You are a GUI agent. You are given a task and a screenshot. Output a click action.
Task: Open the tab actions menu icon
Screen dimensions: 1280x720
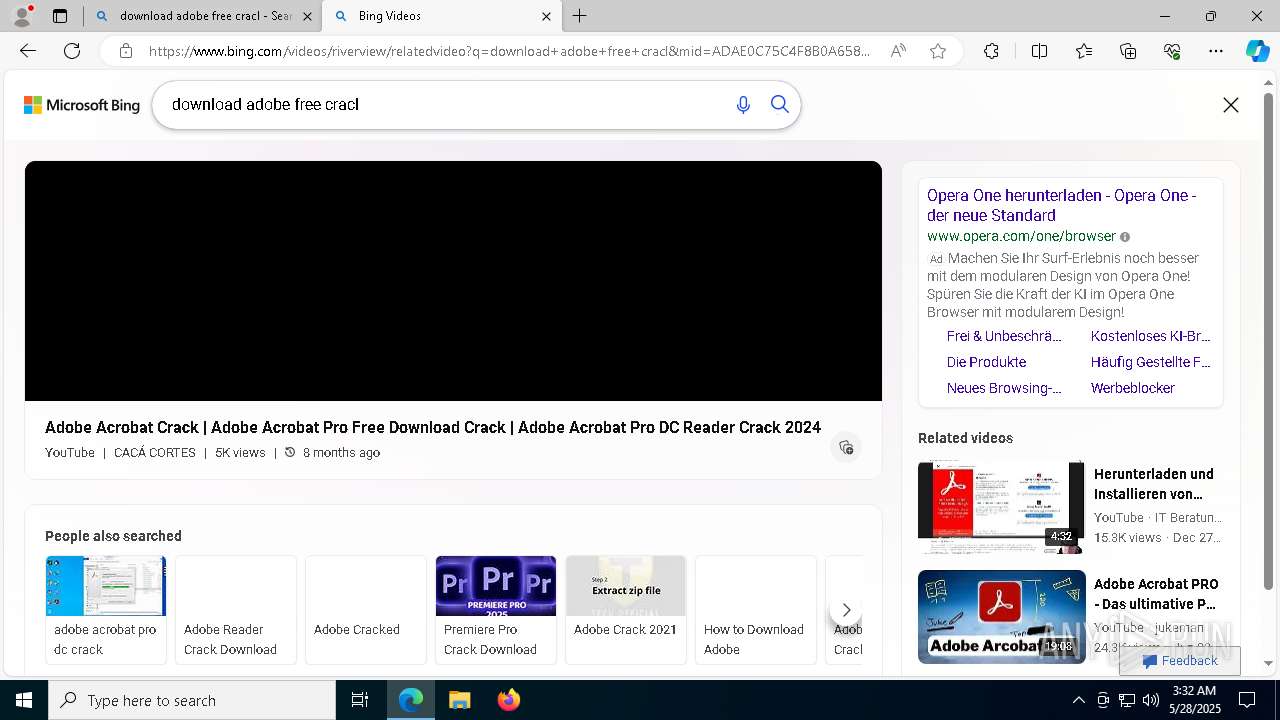tap(60, 16)
